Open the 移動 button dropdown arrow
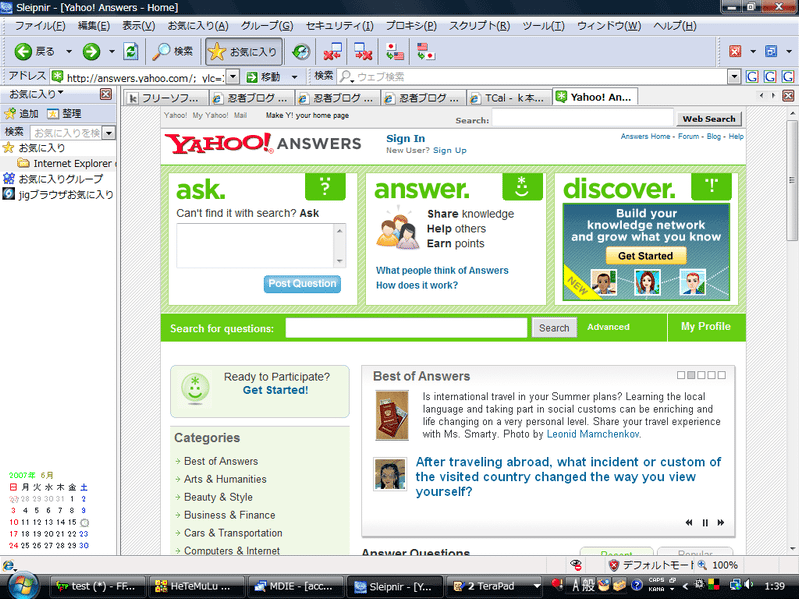Screen dimensions: 799x599 [295, 77]
